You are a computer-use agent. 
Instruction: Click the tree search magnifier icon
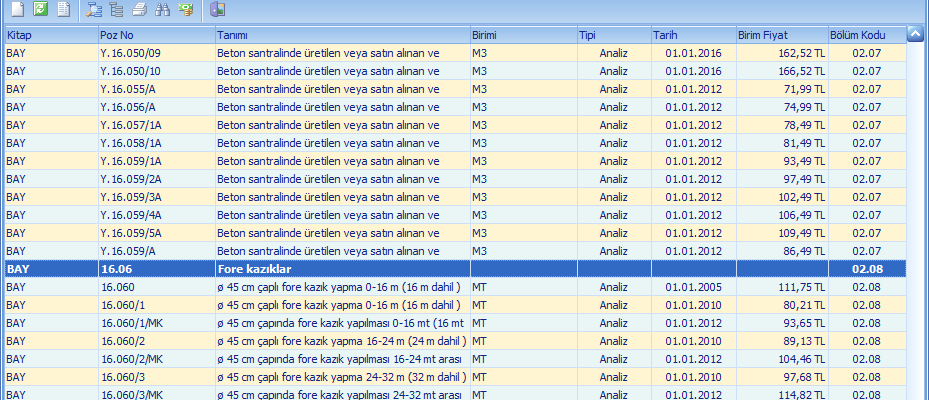[x=95, y=11]
